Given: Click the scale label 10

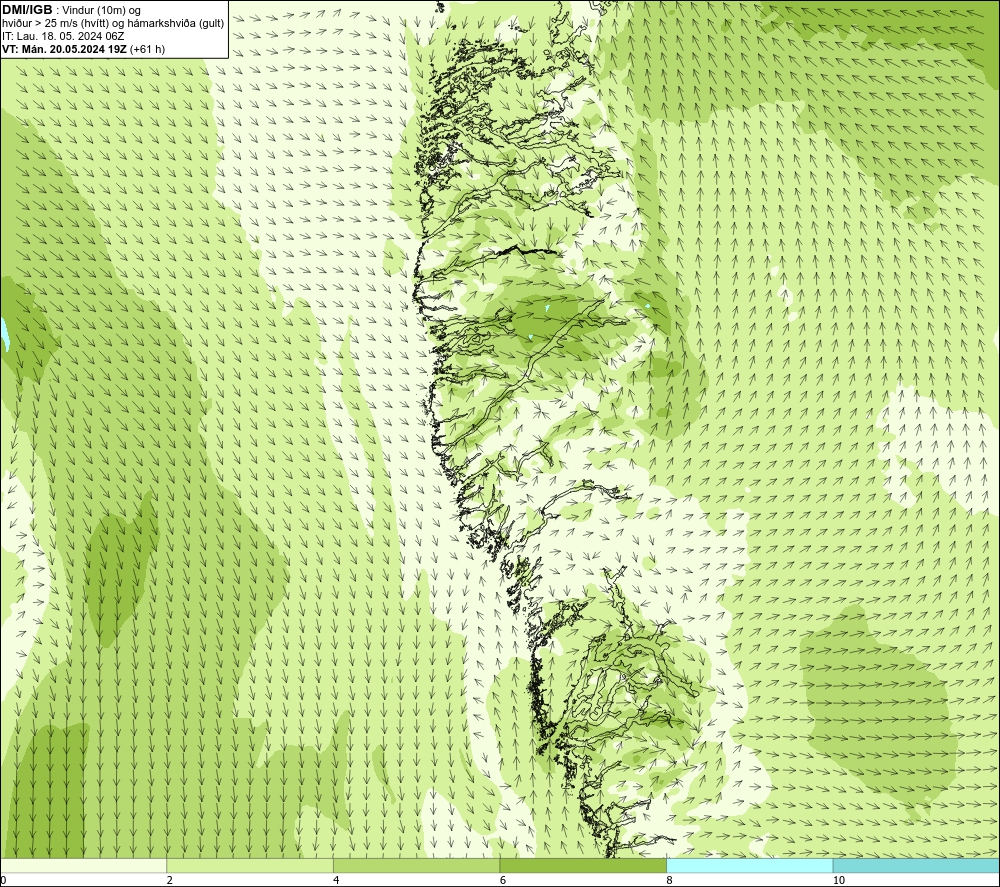Looking at the screenshot, I should pos(839,880).
